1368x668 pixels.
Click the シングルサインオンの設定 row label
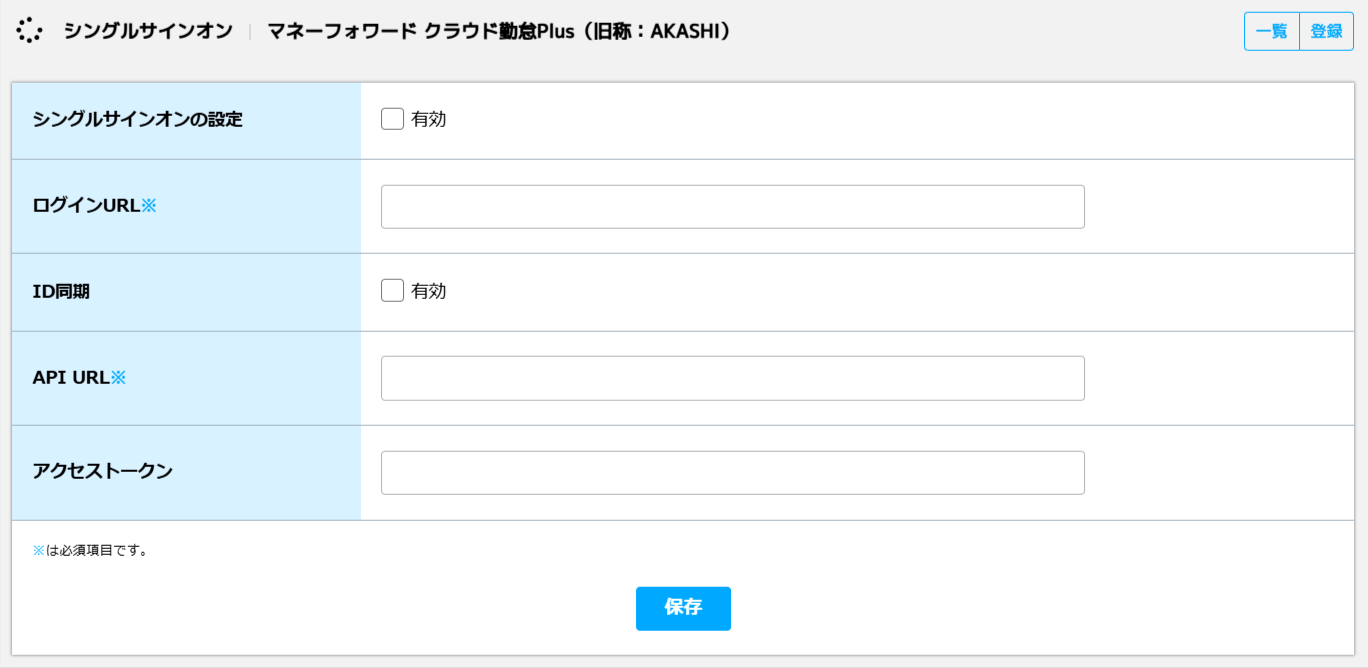[x=138, y=120]
